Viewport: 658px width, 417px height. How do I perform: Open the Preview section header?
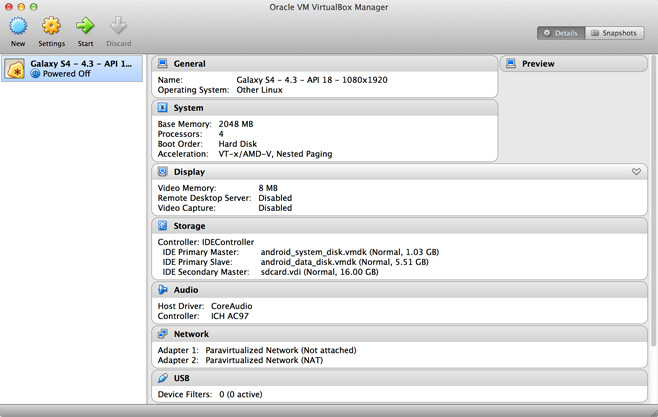click(574, 64)
